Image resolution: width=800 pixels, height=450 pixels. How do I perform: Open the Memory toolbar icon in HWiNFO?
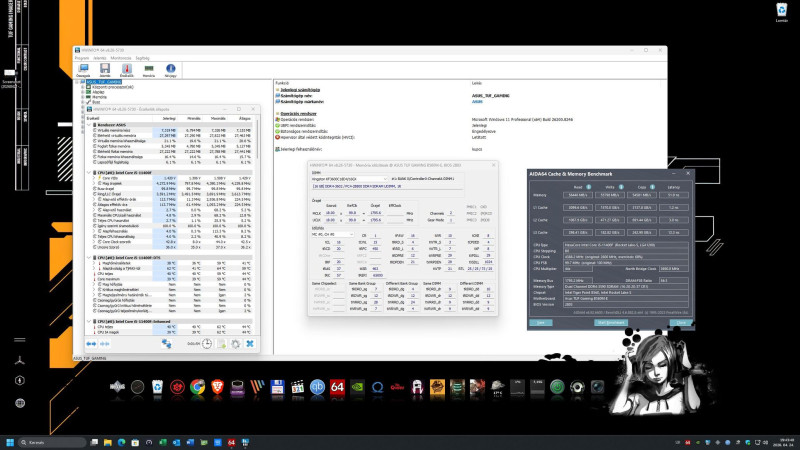coord(148,70)
